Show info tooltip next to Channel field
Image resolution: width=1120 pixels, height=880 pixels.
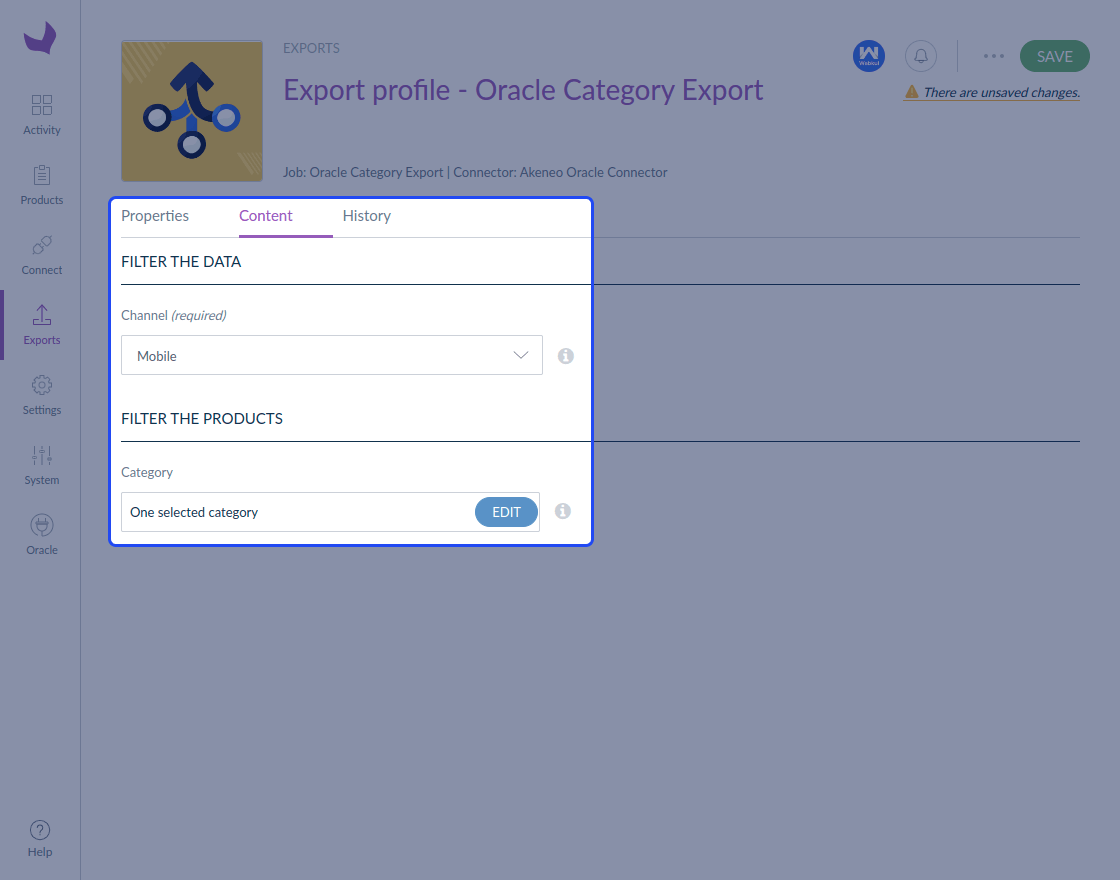tap(566, 356)
